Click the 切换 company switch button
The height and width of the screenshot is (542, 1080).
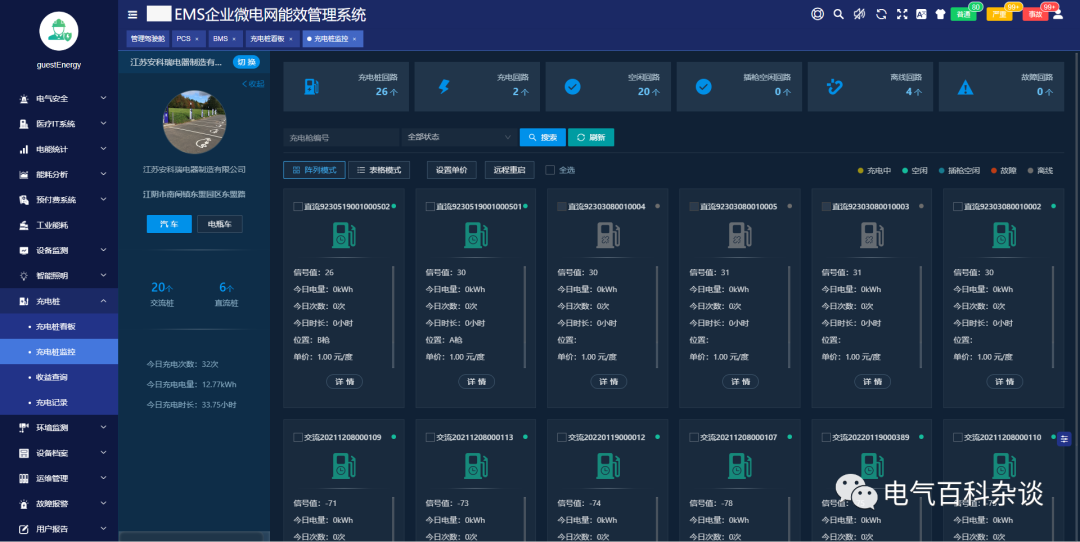tap(246, 62)
